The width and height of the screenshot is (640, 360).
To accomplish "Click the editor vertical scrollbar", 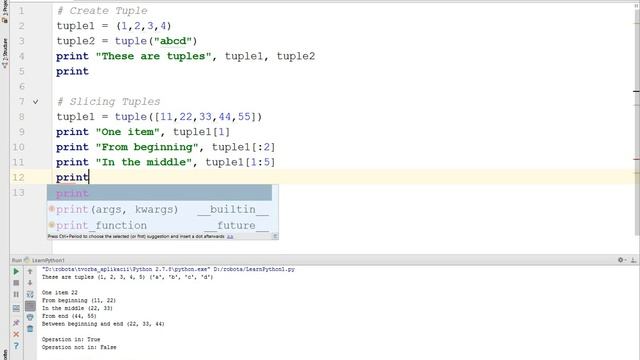I will click(637, 122).
